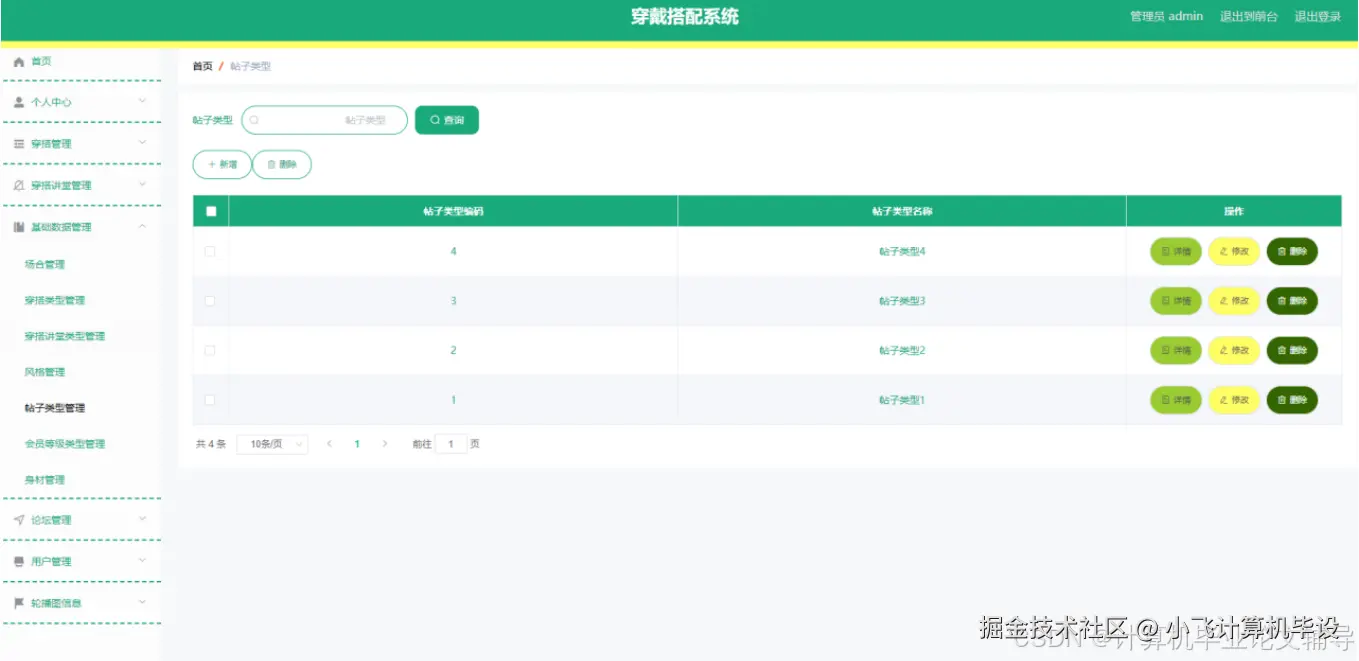The width and height of the screenshot is (1359, 661).
Task: Select the person icon next to 个人中心
Action: click(17, 101)
